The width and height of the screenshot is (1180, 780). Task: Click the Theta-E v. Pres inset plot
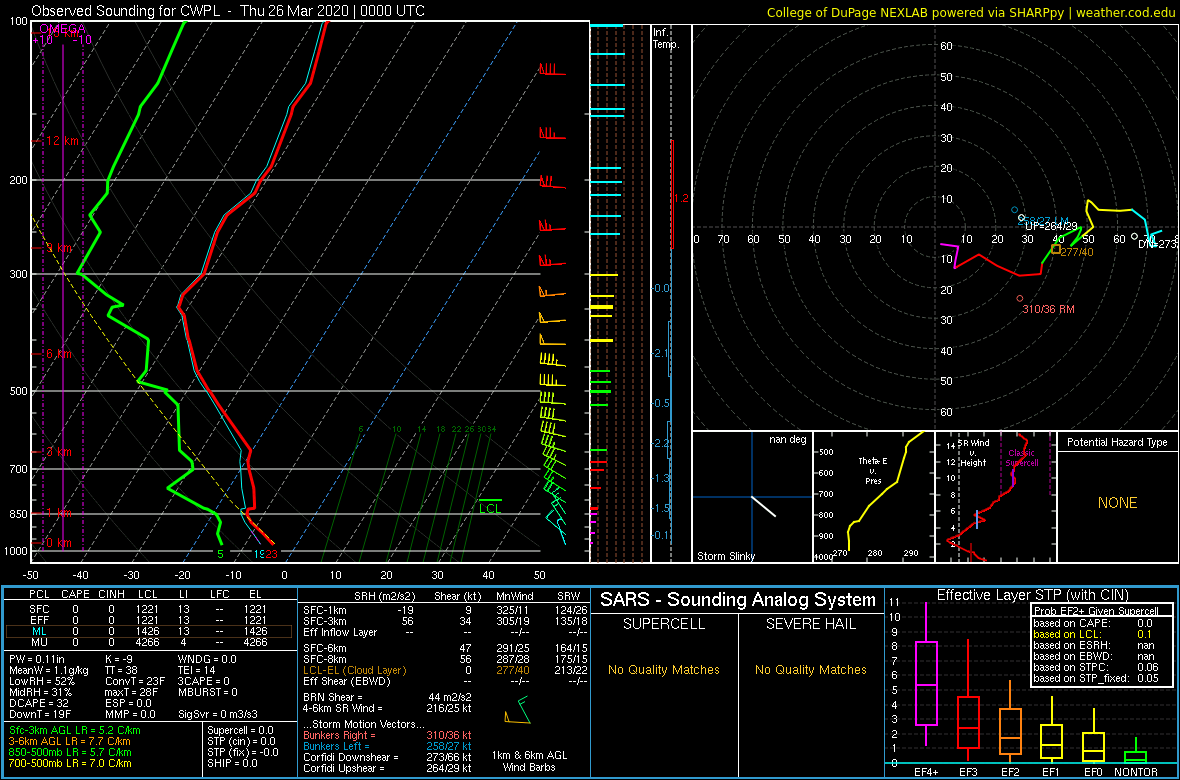[x=873, y=497]
